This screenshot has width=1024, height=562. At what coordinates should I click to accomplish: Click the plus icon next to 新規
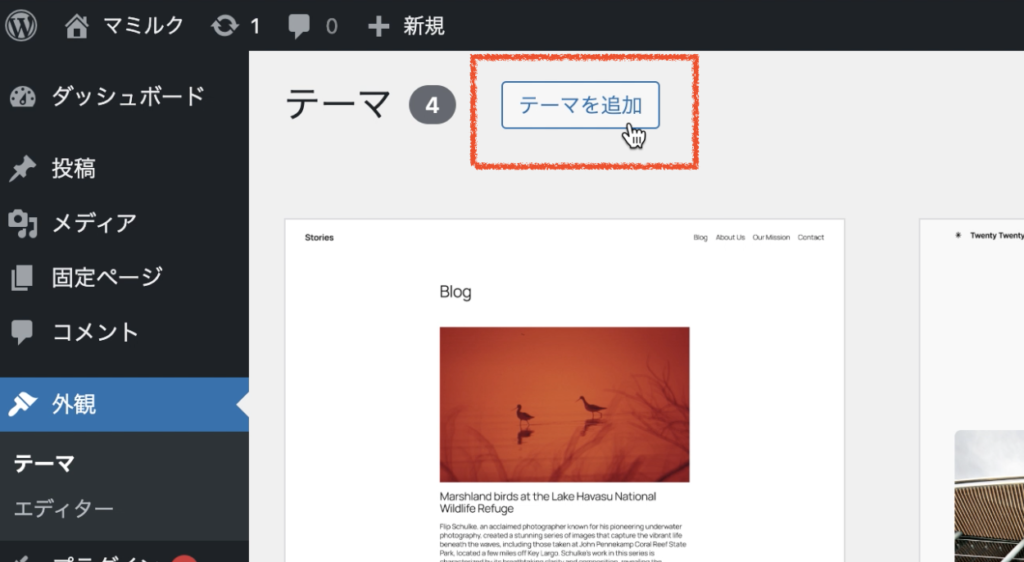[378, 26]
